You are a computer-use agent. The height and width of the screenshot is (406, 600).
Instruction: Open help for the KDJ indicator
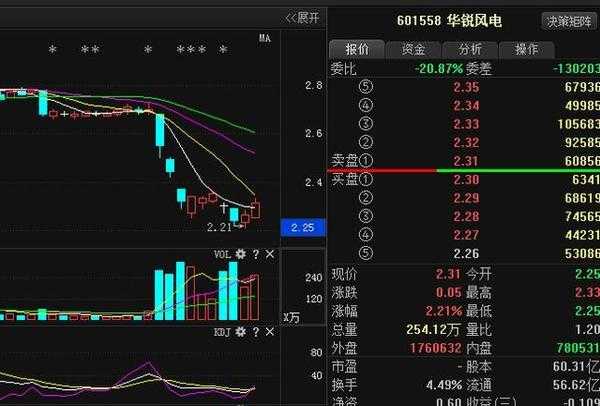pyautogui.click(x=255, y=332)
